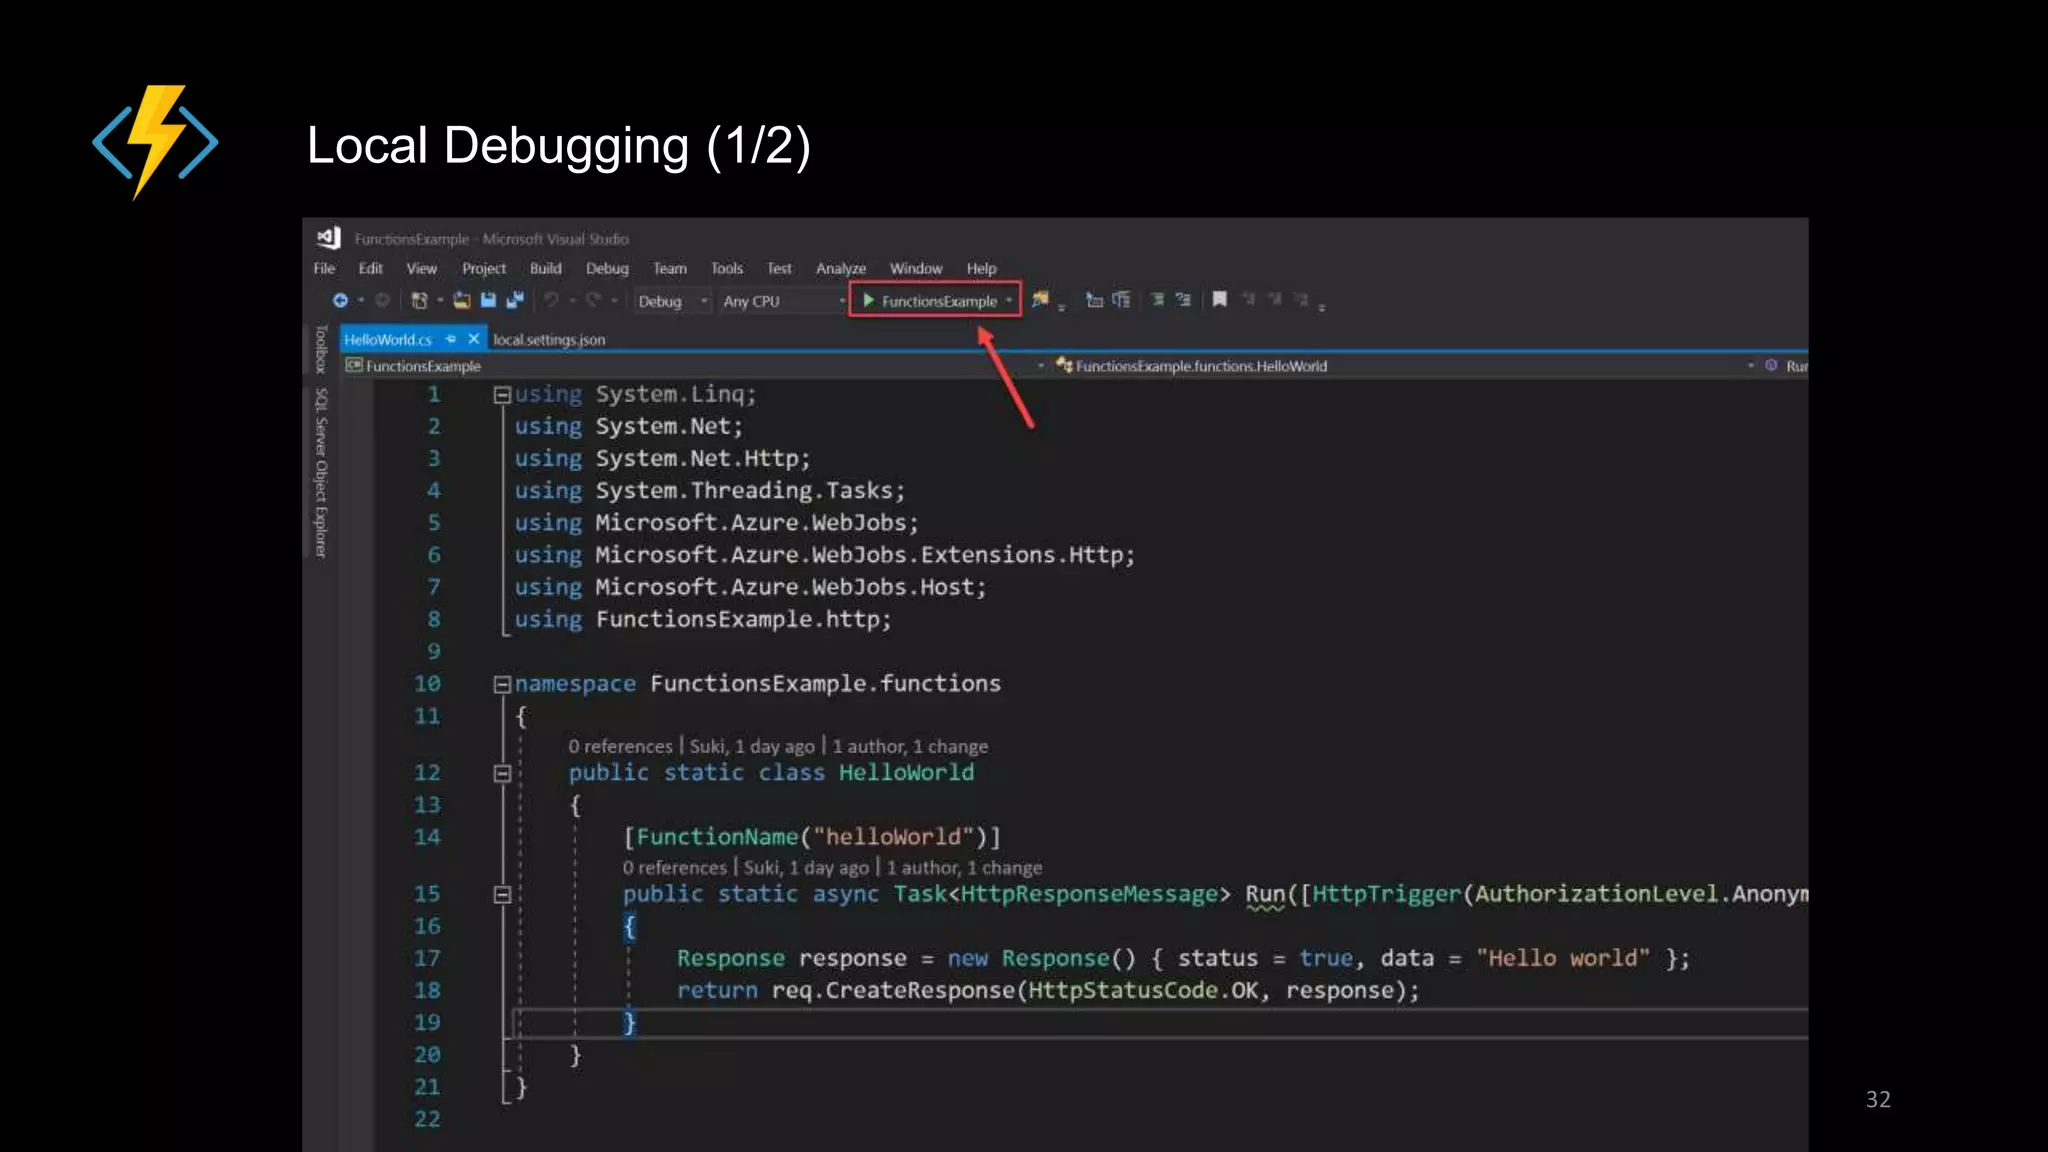Click "0 references" CodeLens above Run method

coord(674,868)
